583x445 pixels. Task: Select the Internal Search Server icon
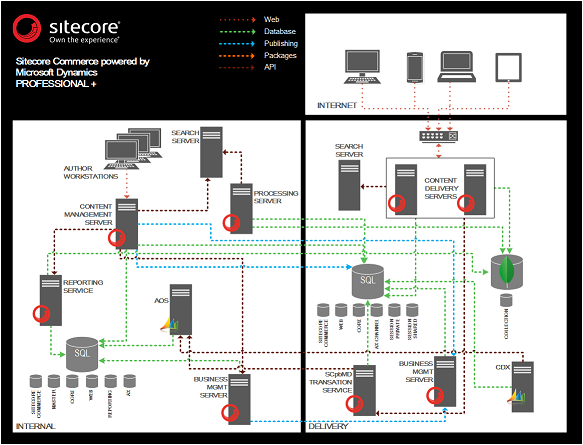211,152
